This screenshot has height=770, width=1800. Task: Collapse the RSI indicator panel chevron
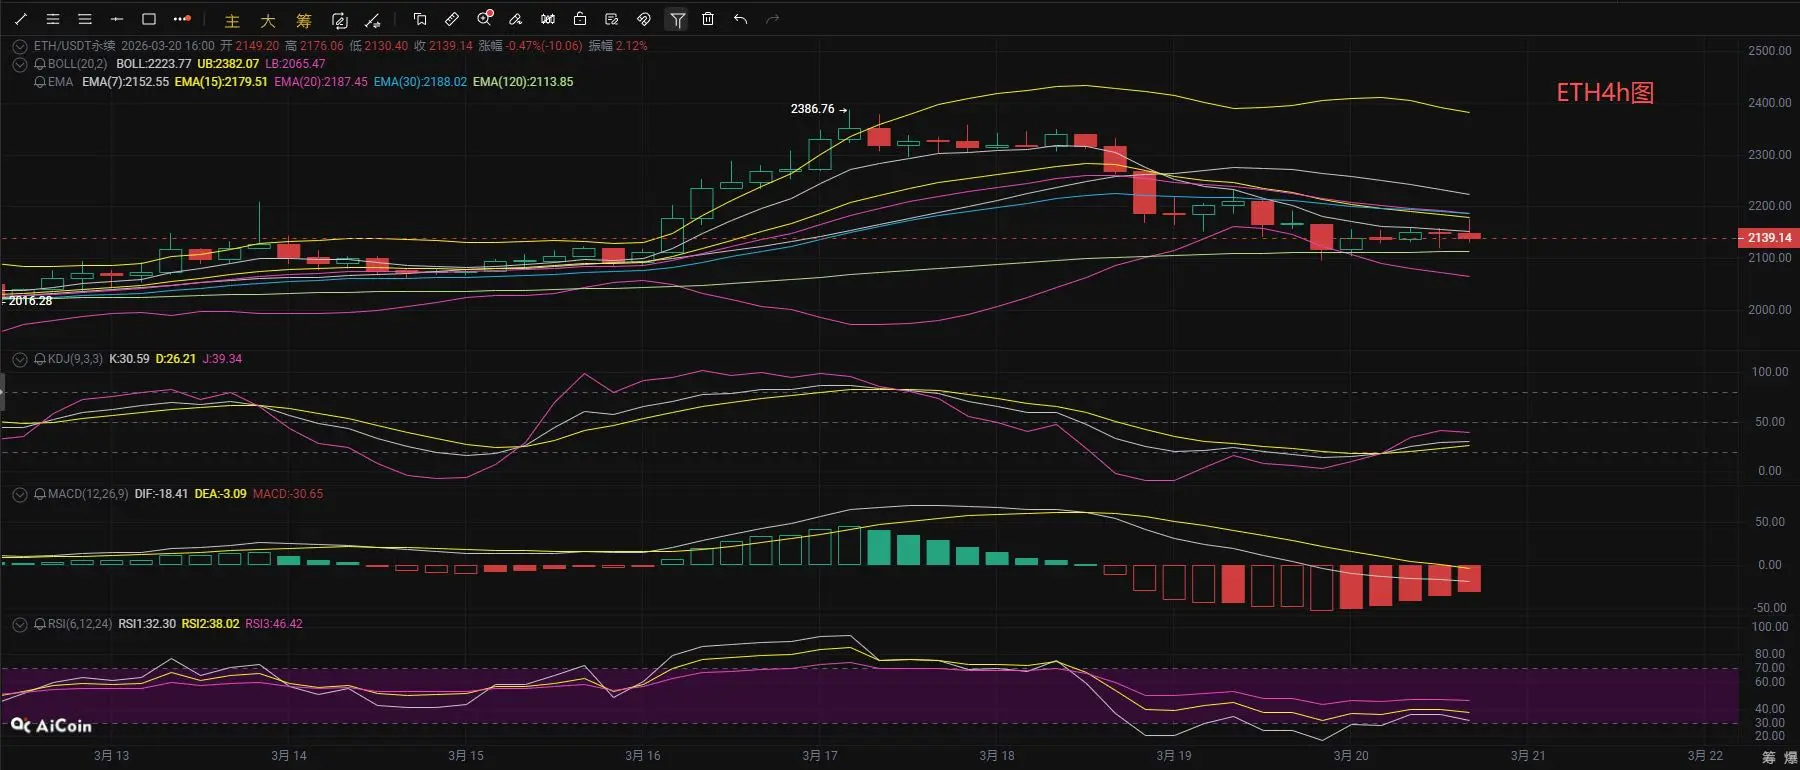[20, 624]
